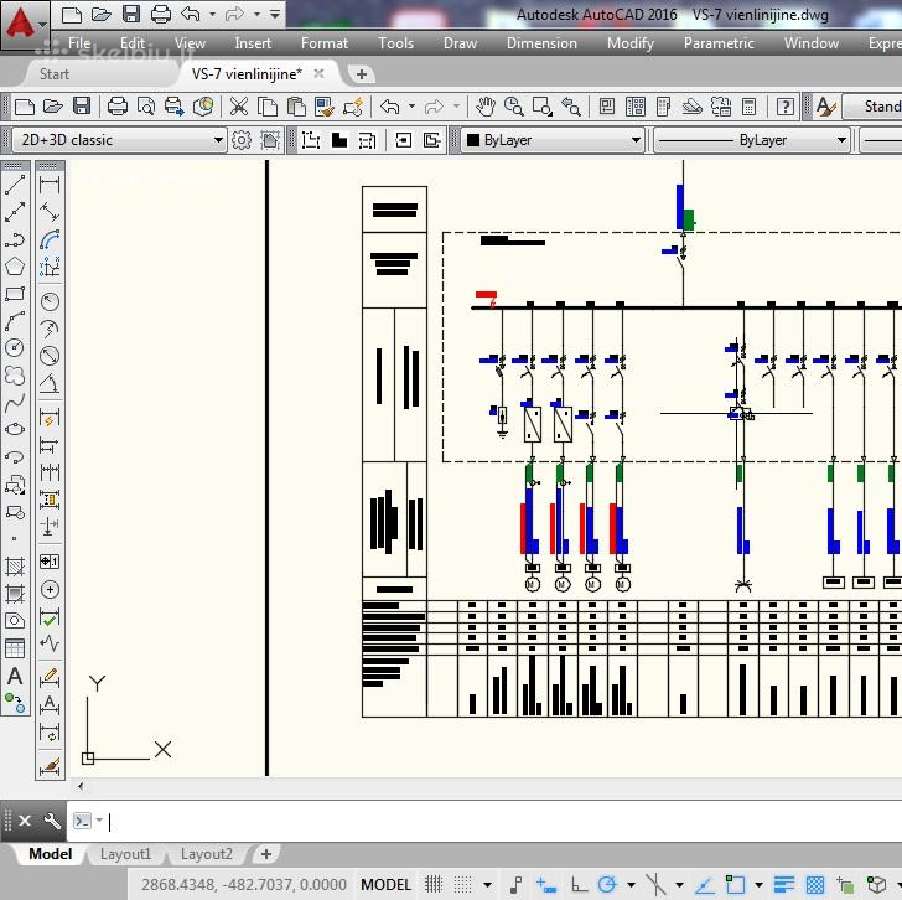
Task: Select the Polygon draw tool
Action: (x=15, y=266)
